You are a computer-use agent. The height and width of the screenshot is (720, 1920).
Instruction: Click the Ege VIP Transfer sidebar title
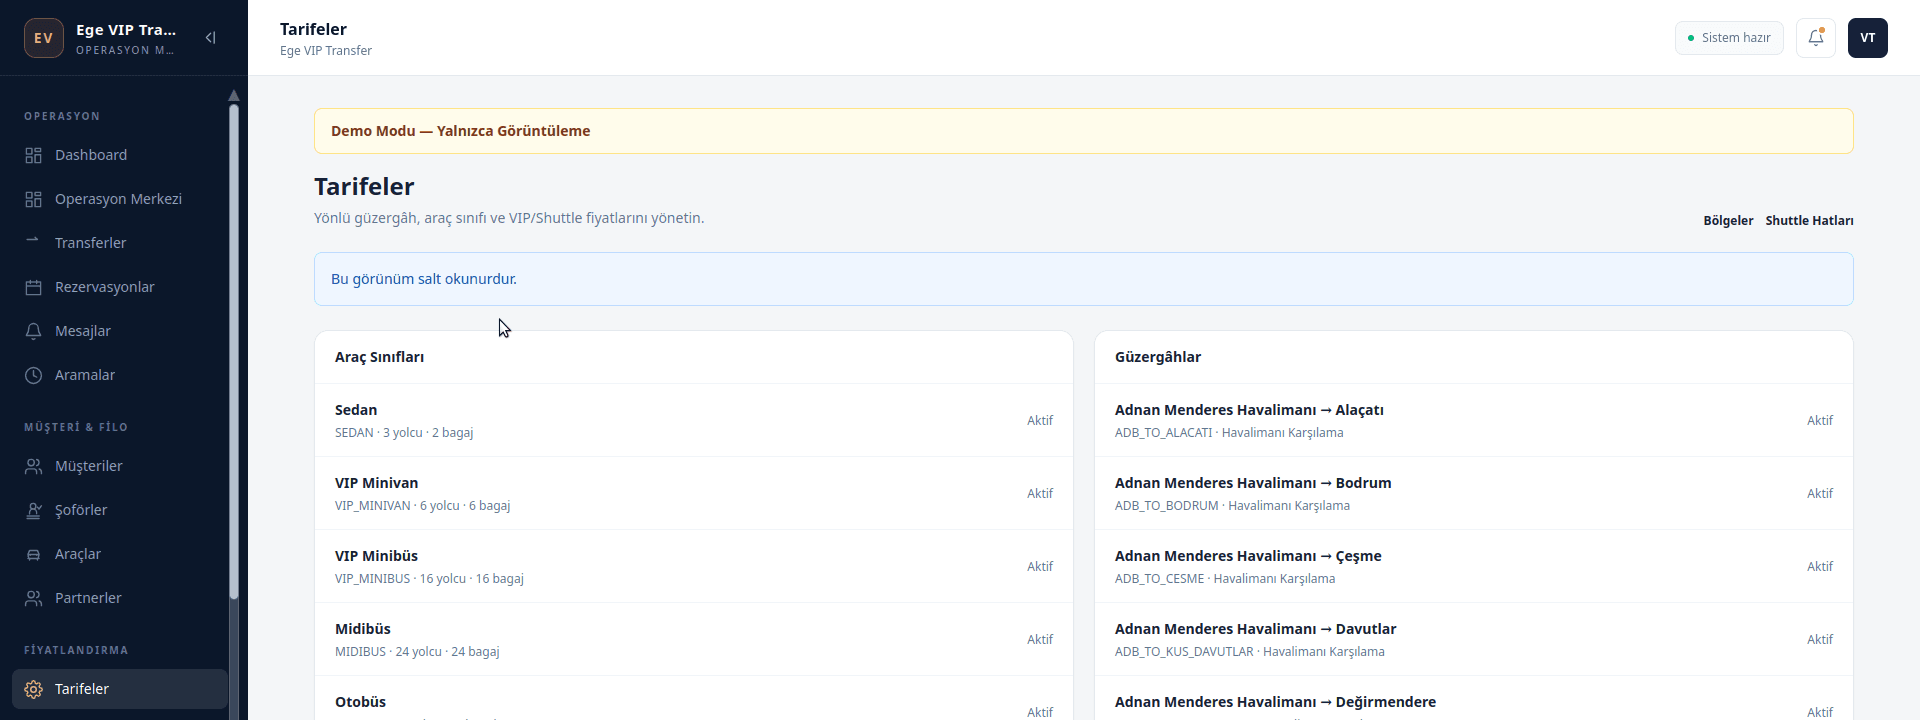point(126,30)
